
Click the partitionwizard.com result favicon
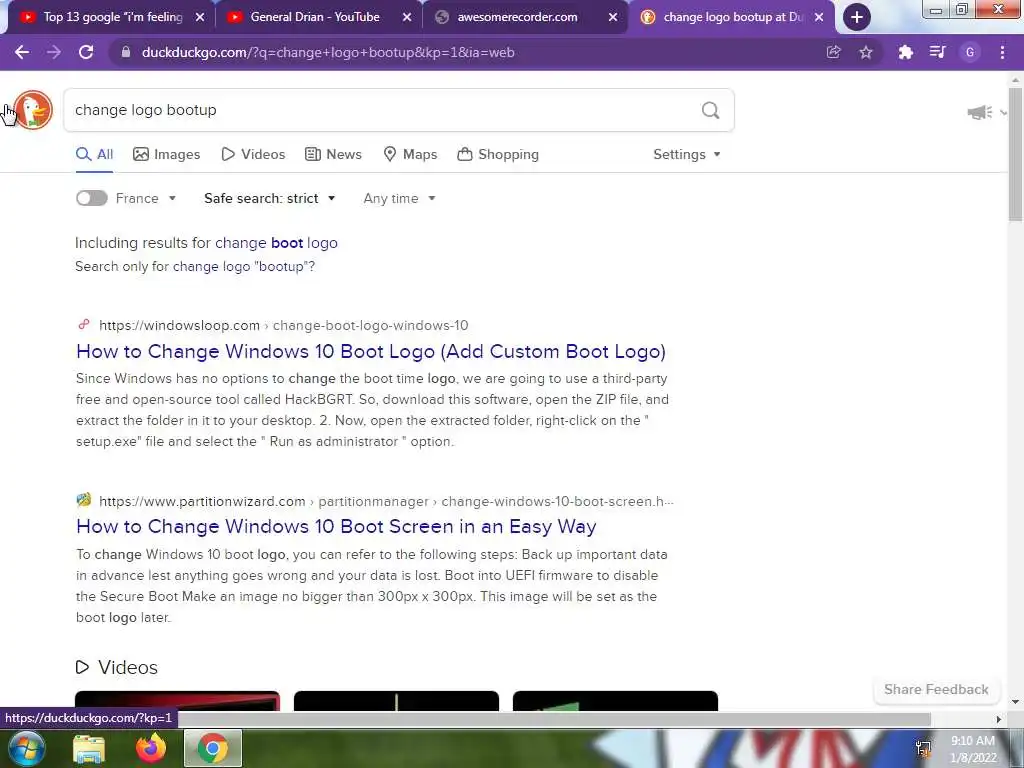pos(84,500)
